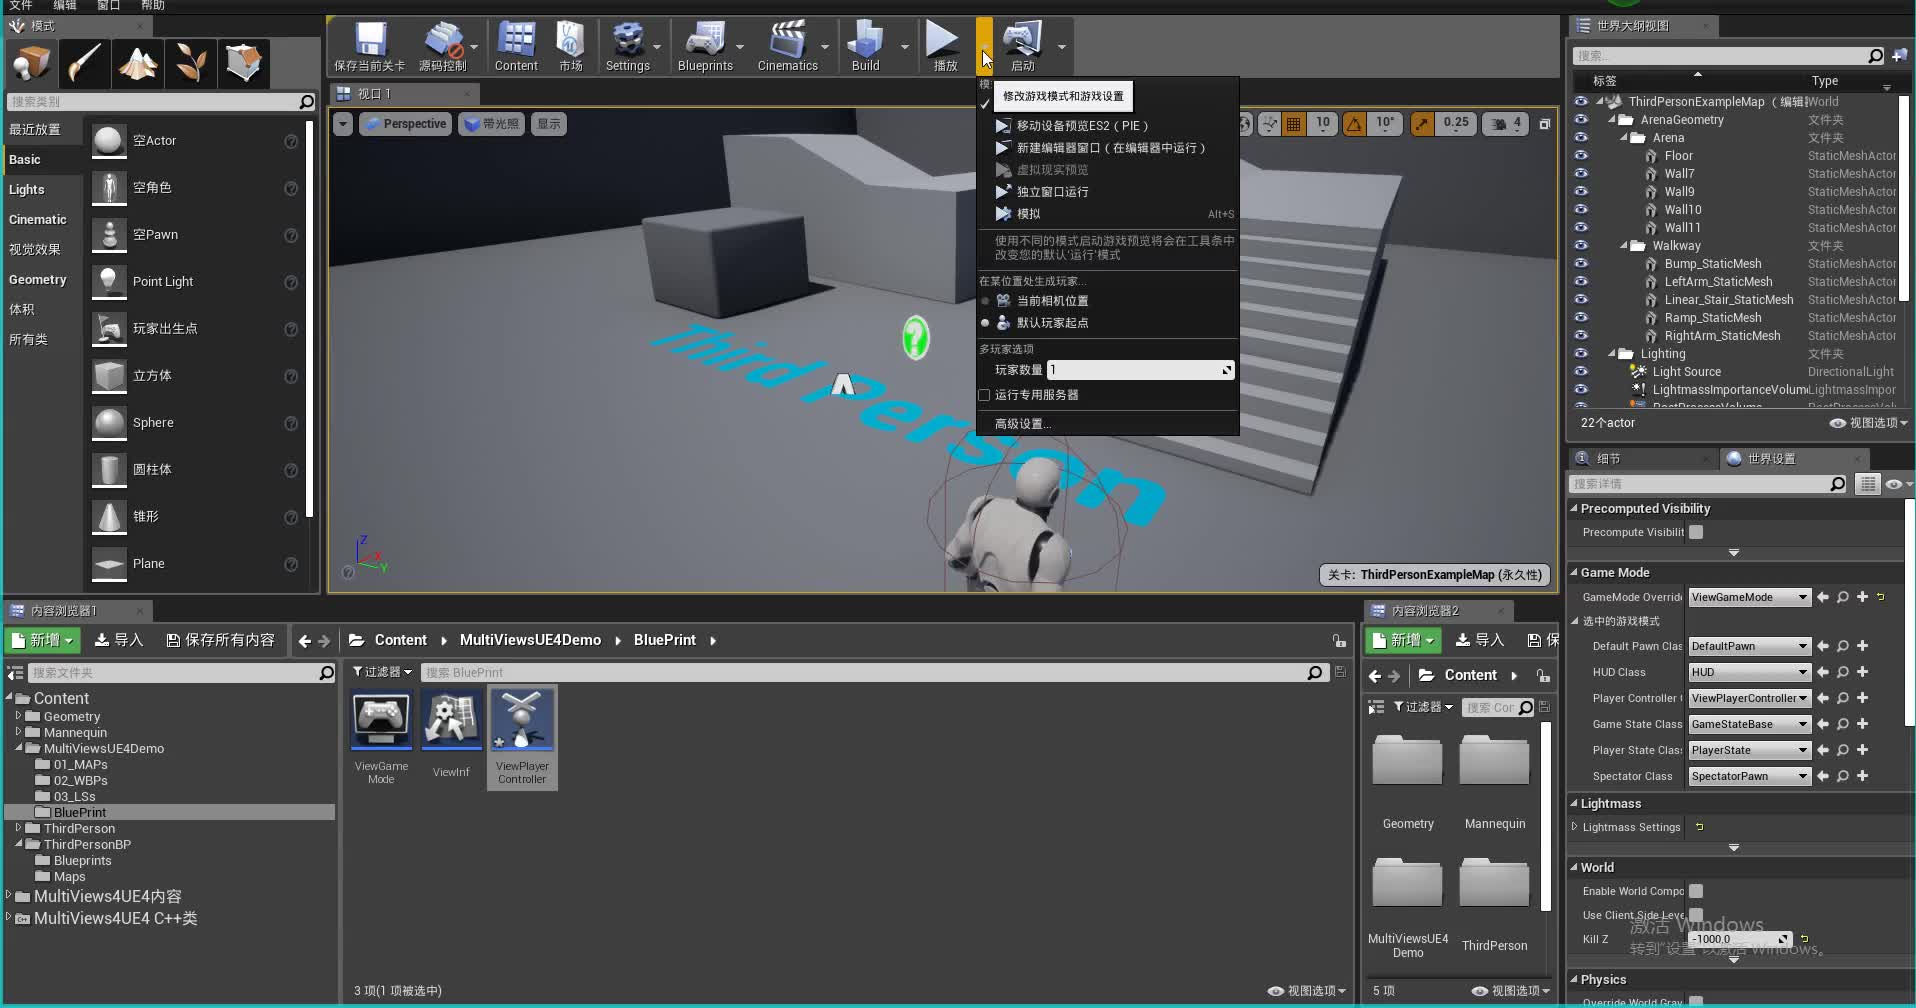
Task: Open the GameMode Override dropdown
Action: 1748,597
